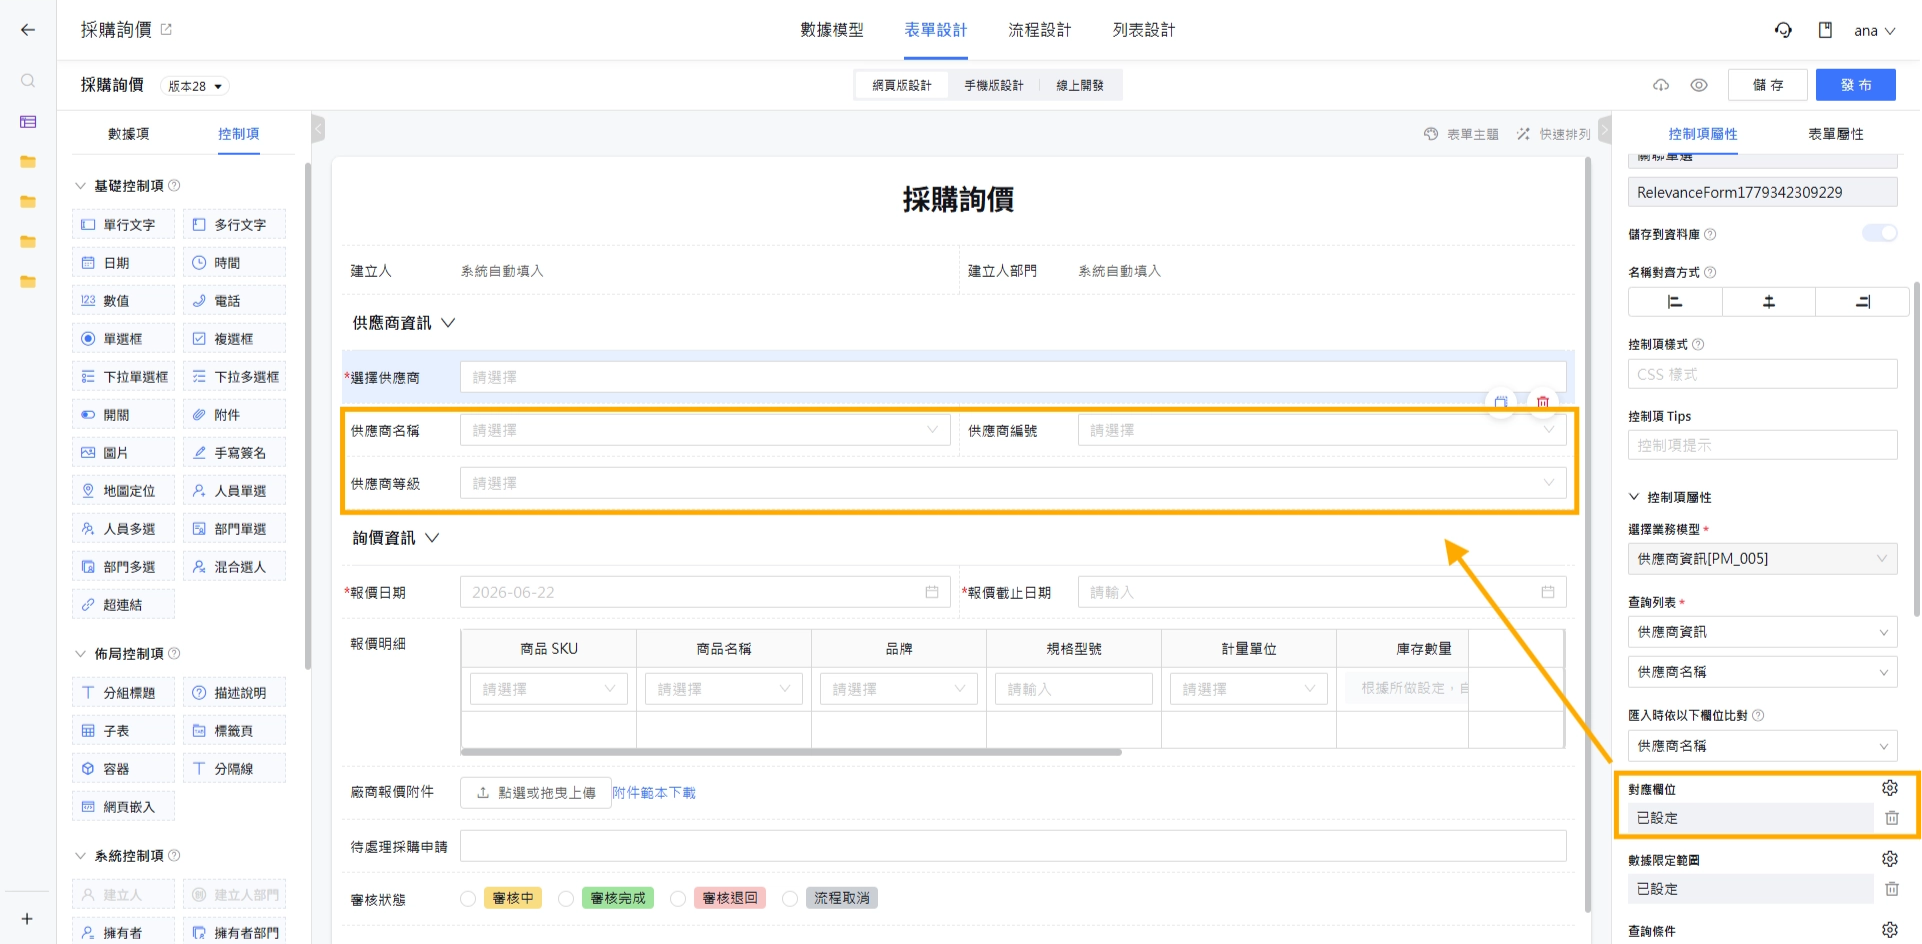Add 日期 control
This screenshot has width=1922, height=944.
123,263
